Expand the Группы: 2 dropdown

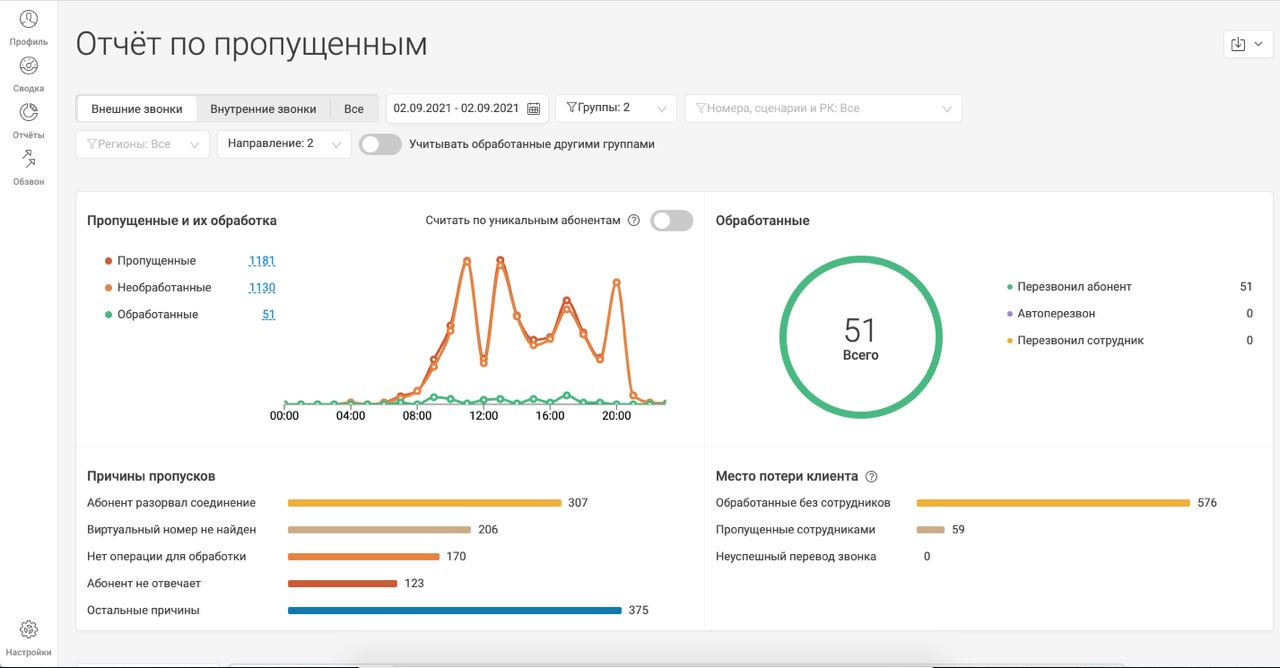[616, 108]
